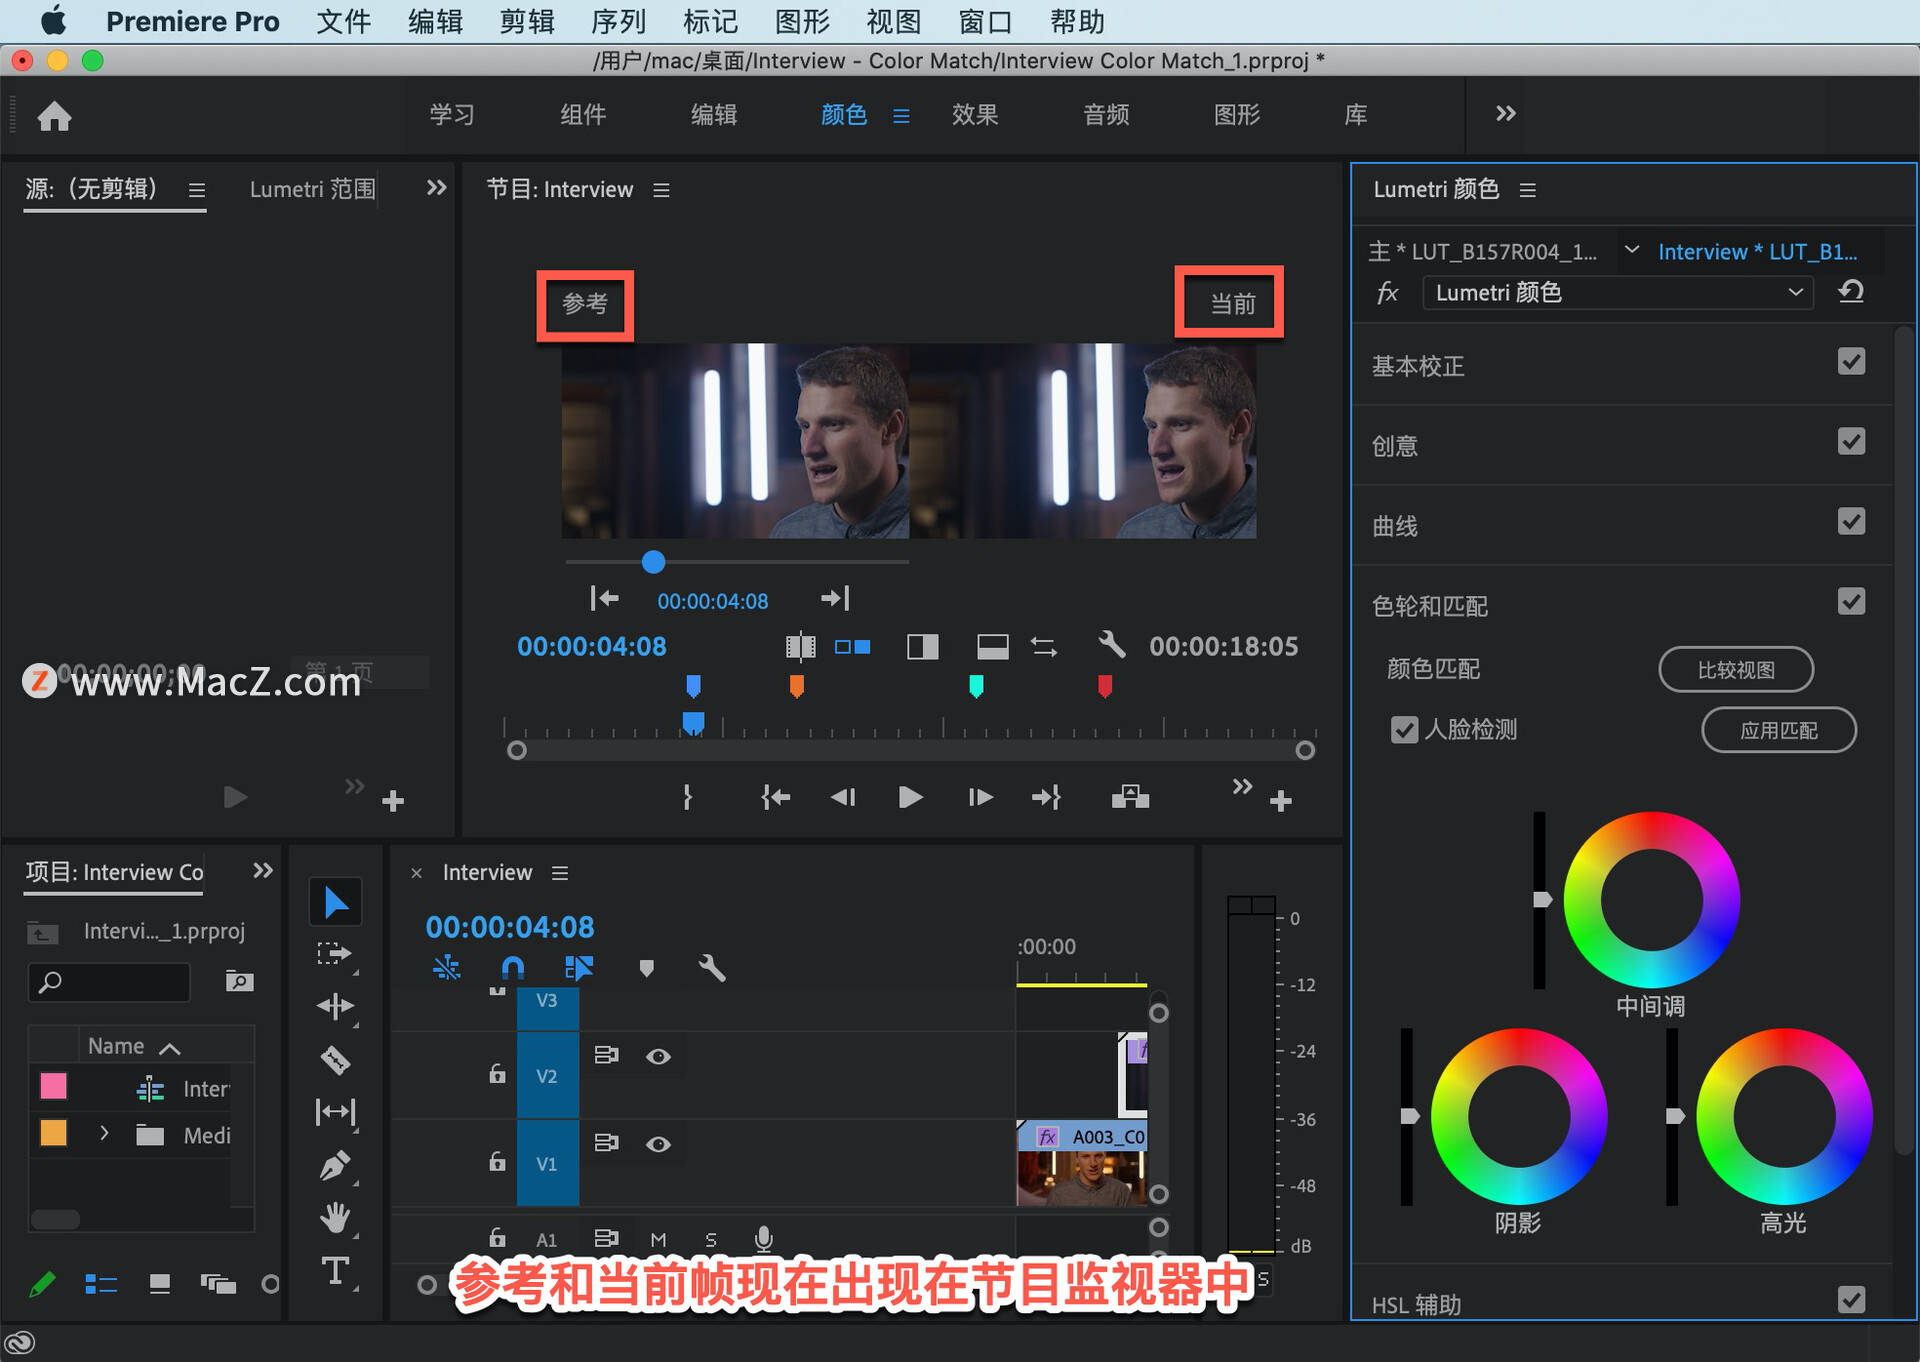
Task: Switch to the 效果 workspace tab
Action: pyautogui.click(x=974, y=115)
